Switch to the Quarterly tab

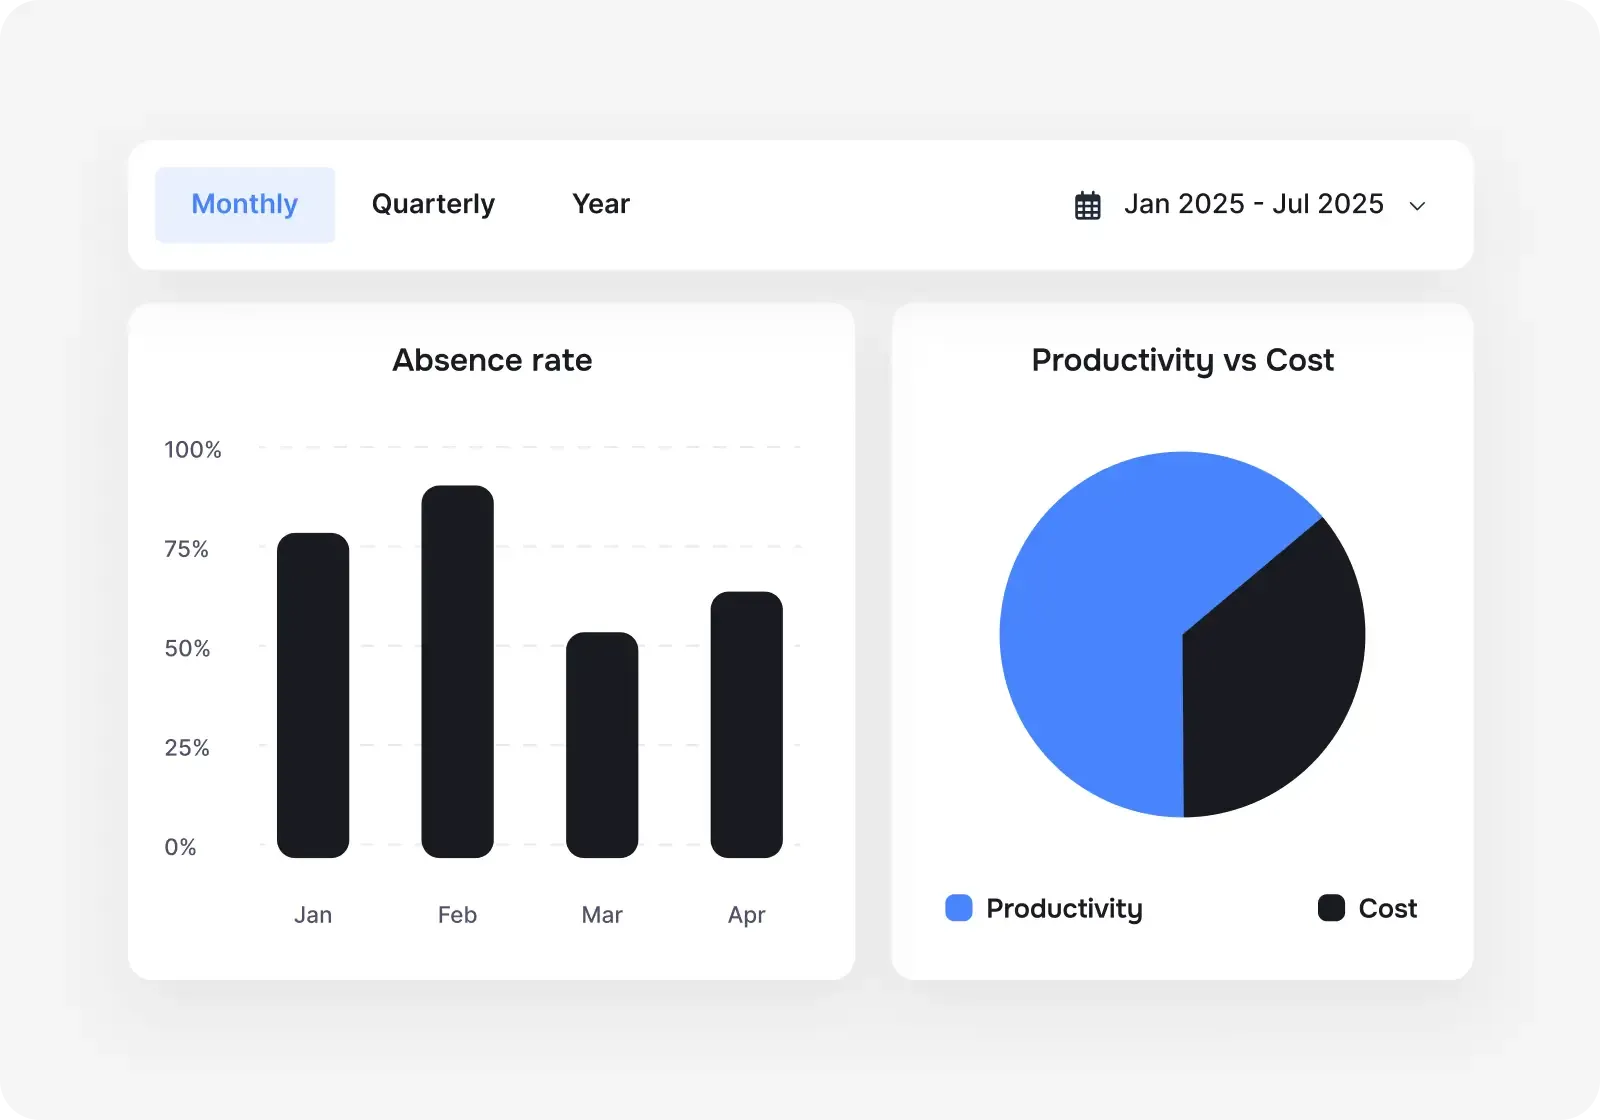(x=433, y=204)
